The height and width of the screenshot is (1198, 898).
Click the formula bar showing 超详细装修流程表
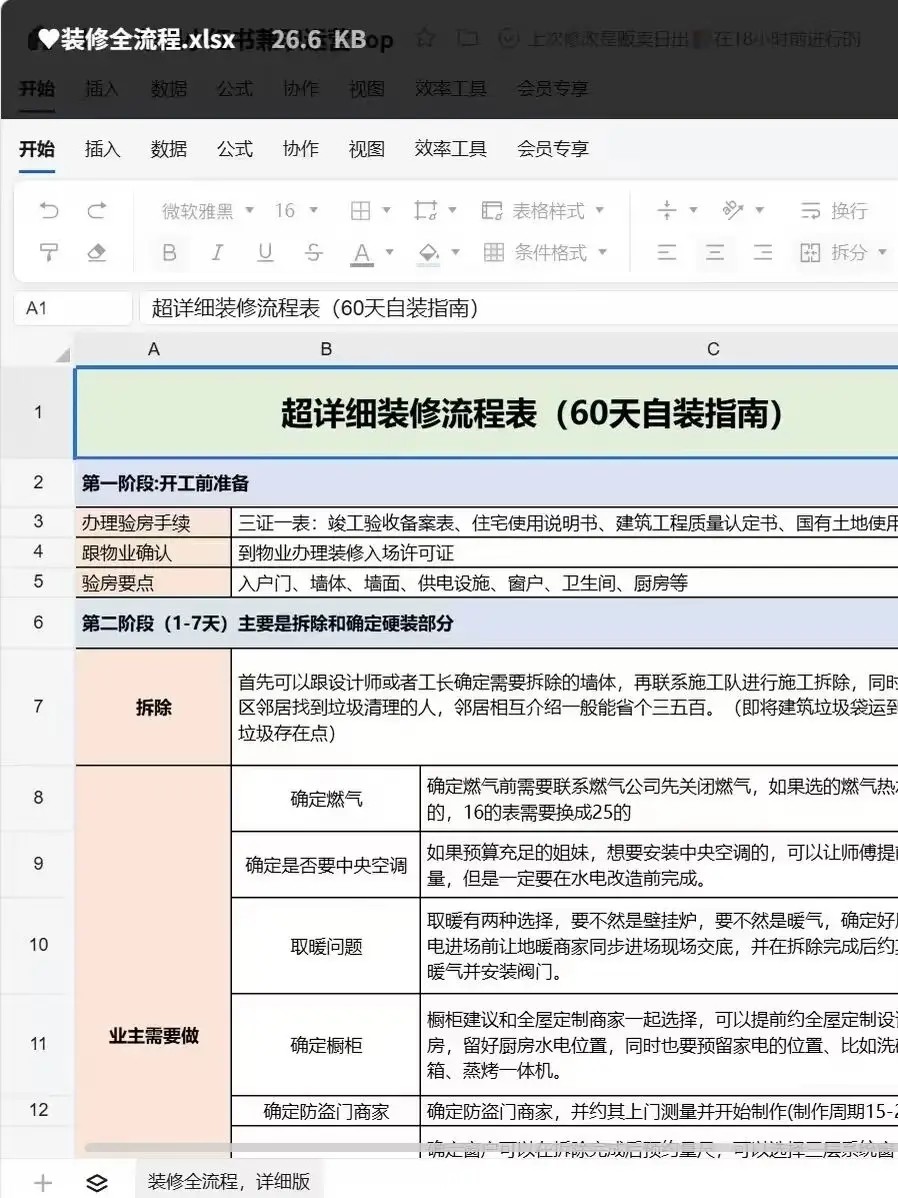click(x=518, y=308)
